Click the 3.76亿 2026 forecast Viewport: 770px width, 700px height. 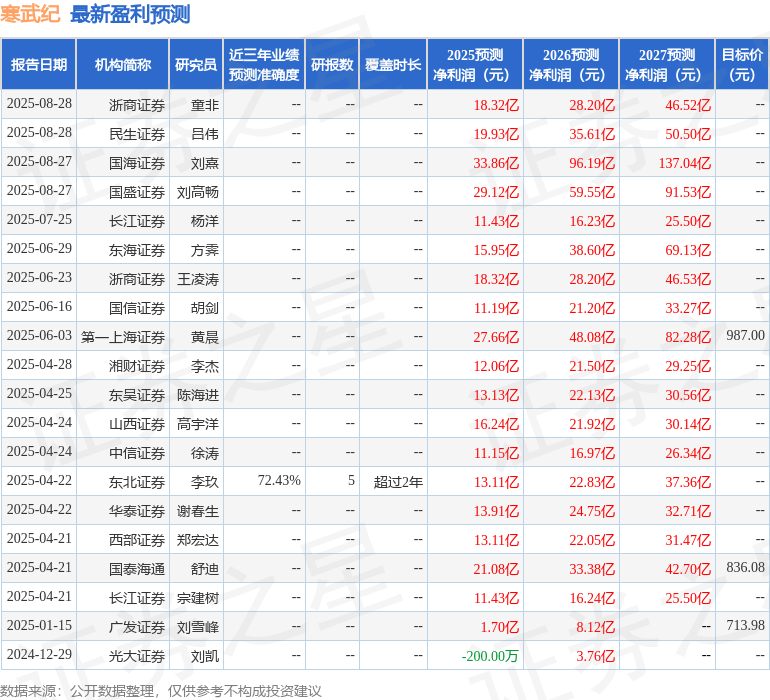click(x=595, y=656)
